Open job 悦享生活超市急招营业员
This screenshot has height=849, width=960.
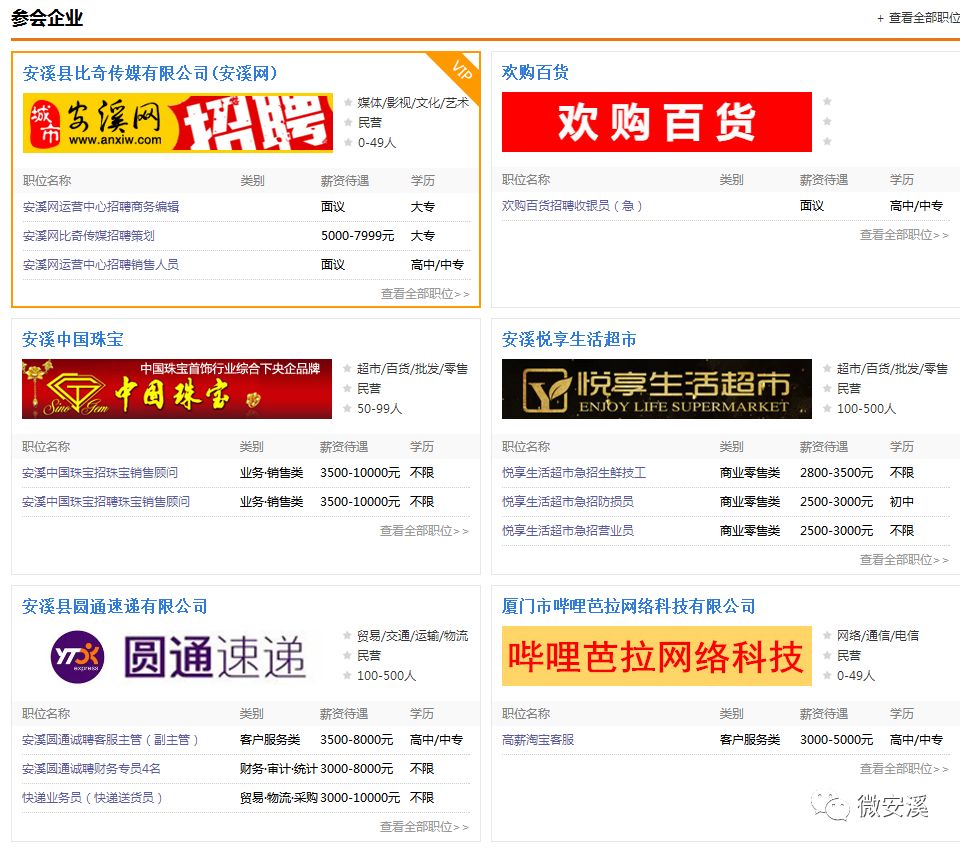(568, 530)
